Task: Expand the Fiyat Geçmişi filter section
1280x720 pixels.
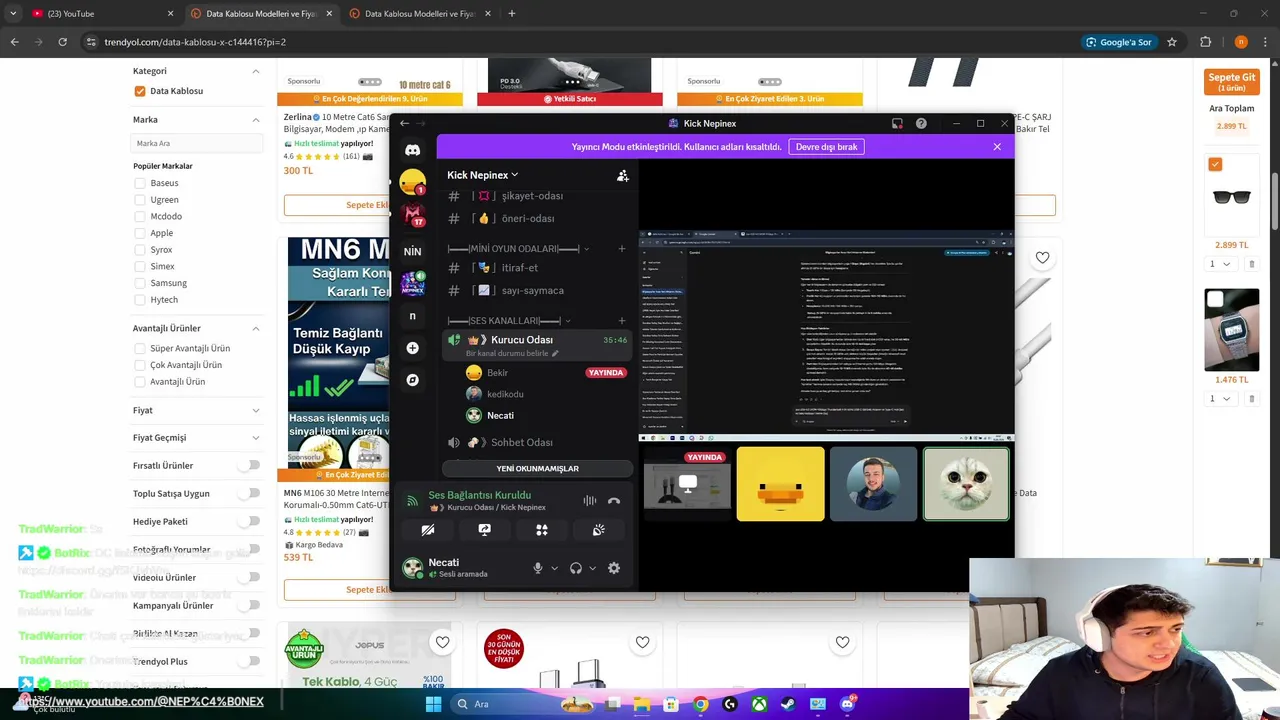Action: pyautogui.click(x=255, y=438)
